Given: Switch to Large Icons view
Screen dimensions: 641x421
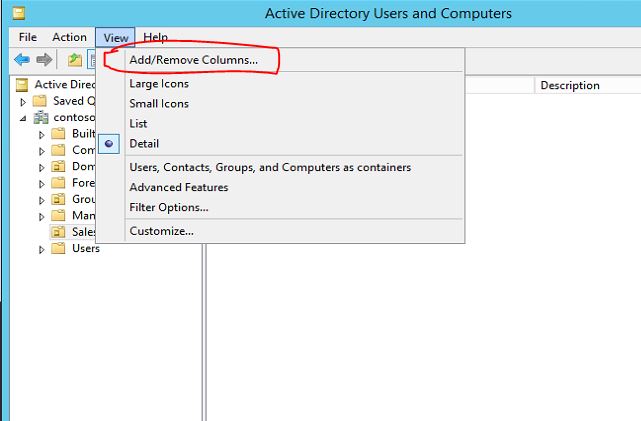Looking at the screenshot, I should click(x=159, y=83).
